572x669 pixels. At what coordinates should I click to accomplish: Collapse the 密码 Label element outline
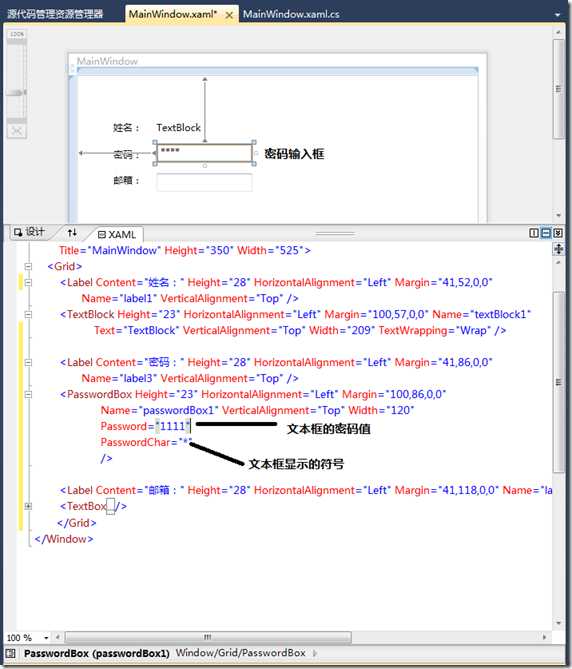[x=28, y=362]
